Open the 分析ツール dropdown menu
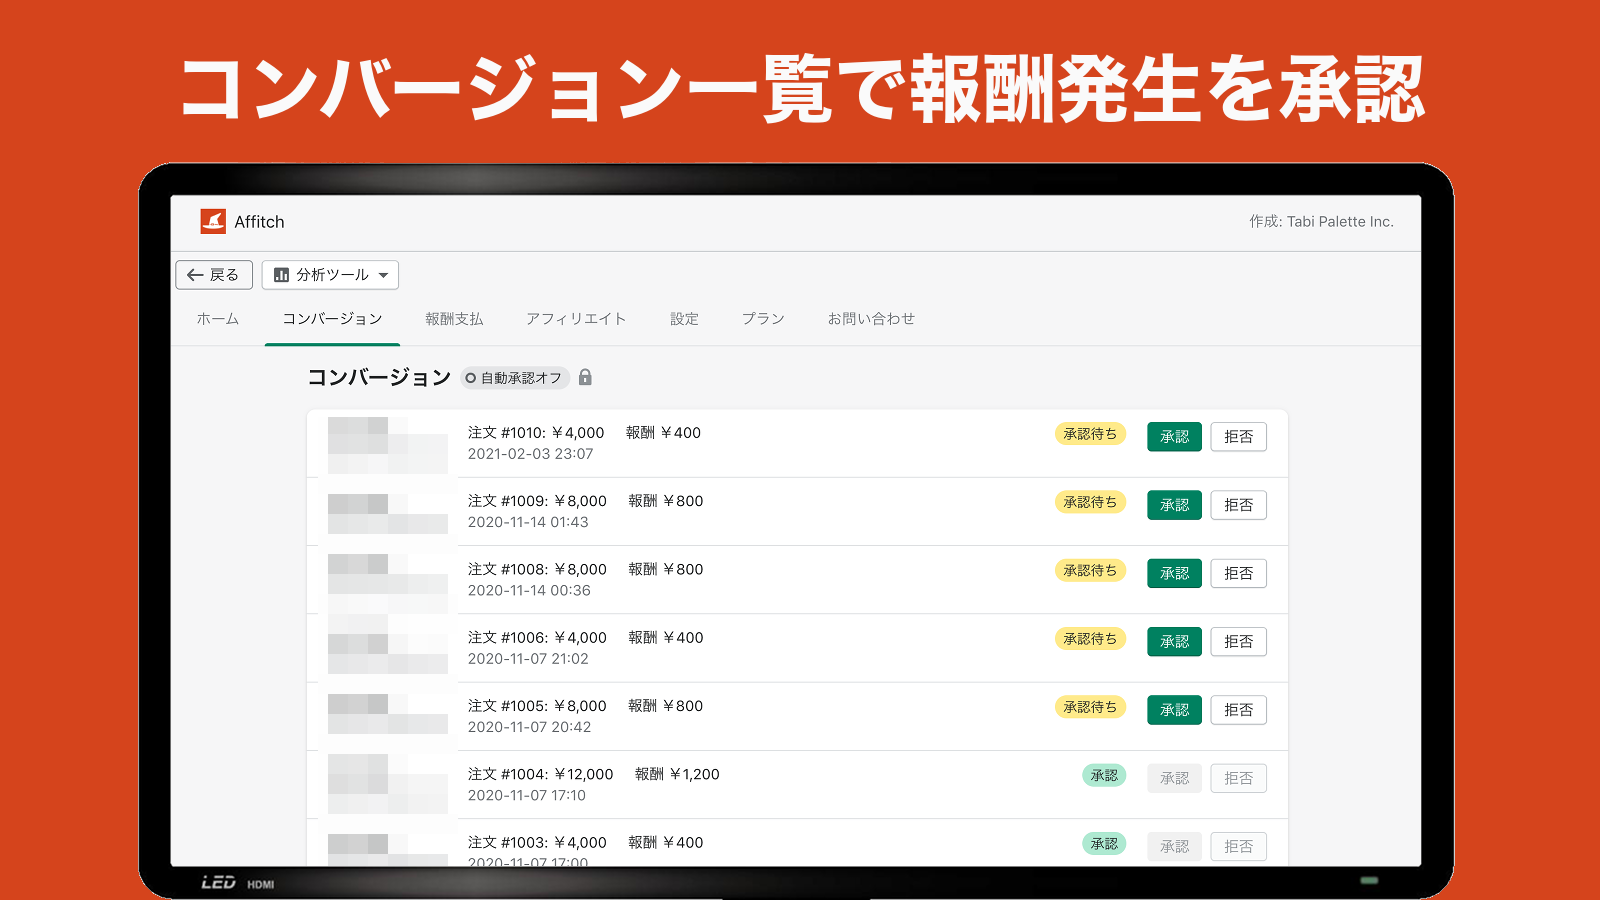Image resolution: width=1600 pixels, height=900 pixels. 331,274
